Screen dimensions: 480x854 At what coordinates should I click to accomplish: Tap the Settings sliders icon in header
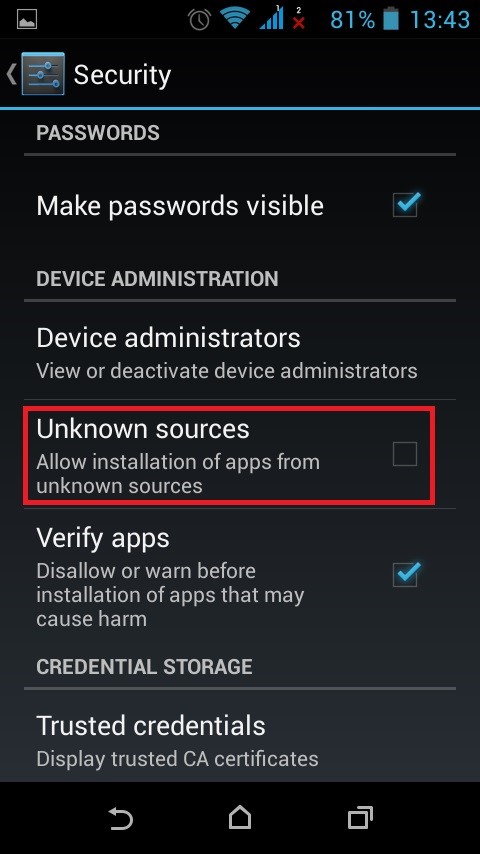click(43, 74)
